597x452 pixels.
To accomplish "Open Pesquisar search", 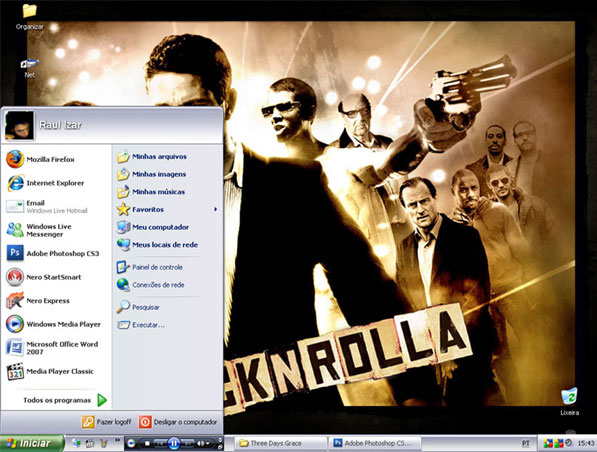I will coord(138,307).
